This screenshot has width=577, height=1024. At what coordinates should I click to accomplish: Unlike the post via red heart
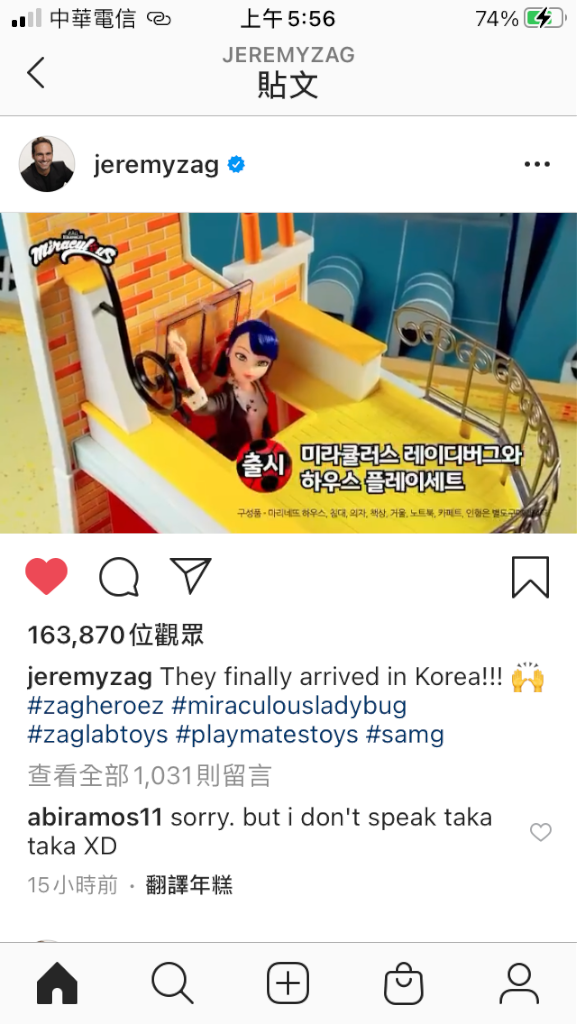(x=46, y=577)
